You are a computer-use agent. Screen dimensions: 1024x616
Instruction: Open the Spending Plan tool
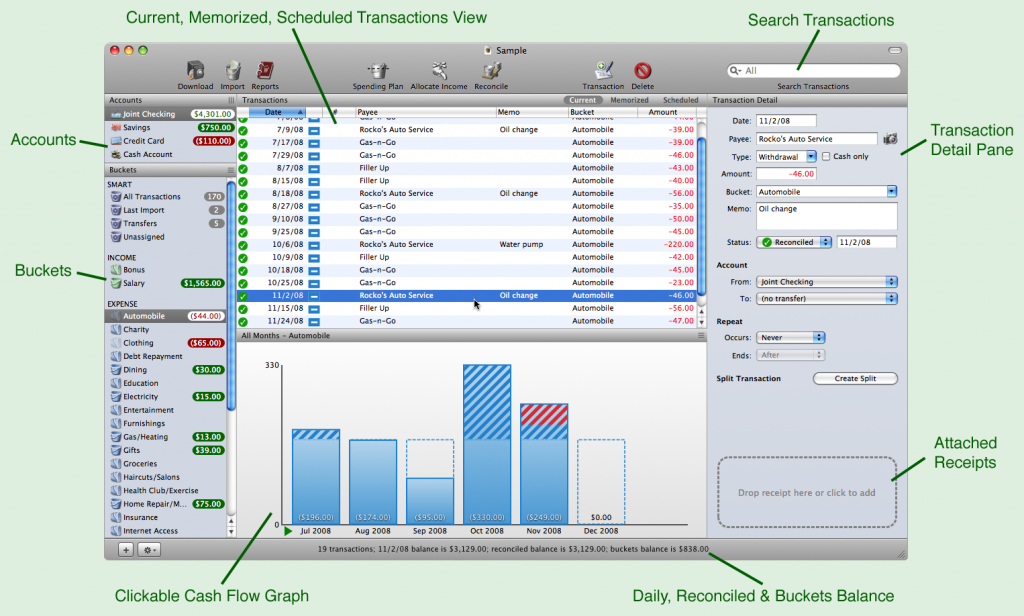click(377, 71)
